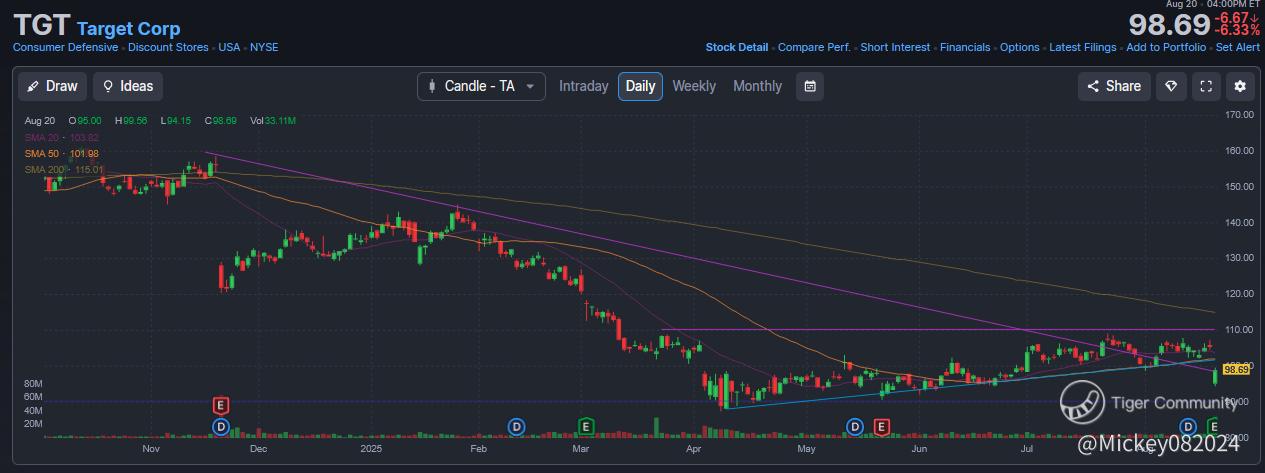The image size is (1265, 473).
Task: Click the dividend marker in February
Action: 516,427
